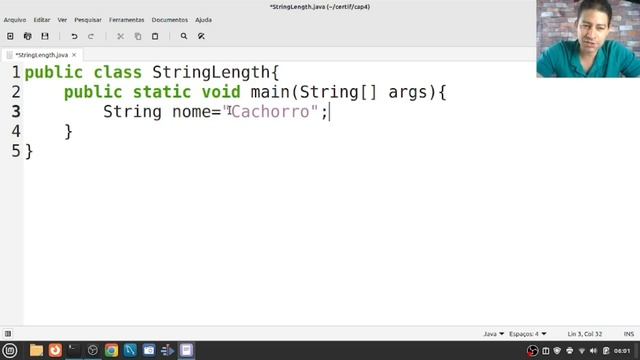This screenshot has width=640, height=360.
Task: Click the Open file toolbar icon
Action: point(28,36)
